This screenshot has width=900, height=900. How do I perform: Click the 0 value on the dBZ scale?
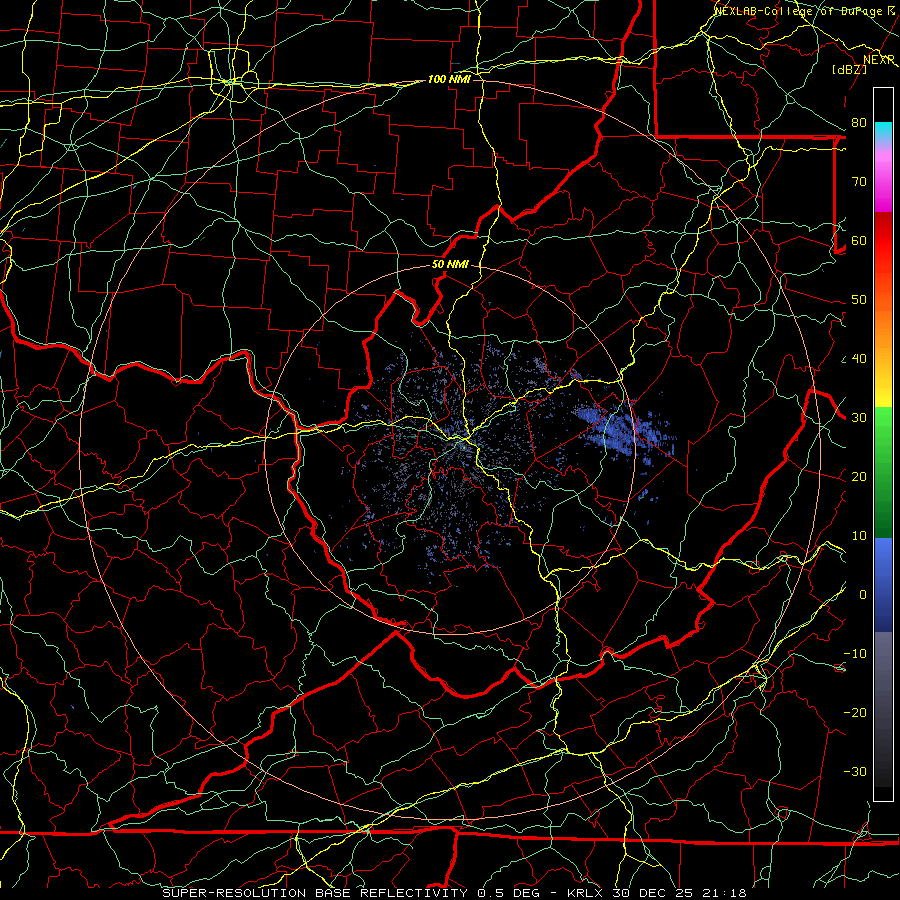coord(863,595)
